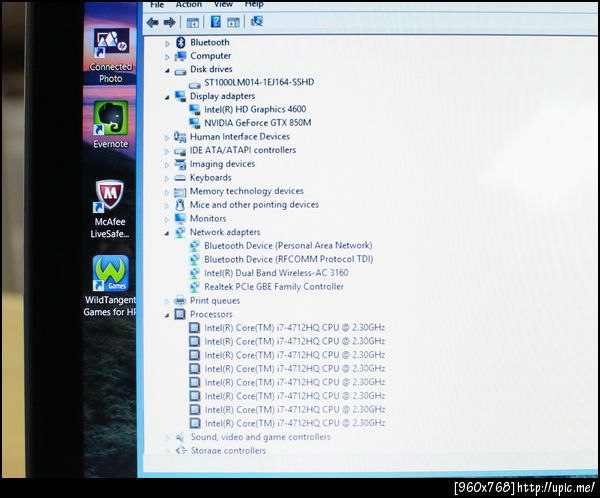Expand the Computer category arrow
Screen dimensions: 600x498
167,57
